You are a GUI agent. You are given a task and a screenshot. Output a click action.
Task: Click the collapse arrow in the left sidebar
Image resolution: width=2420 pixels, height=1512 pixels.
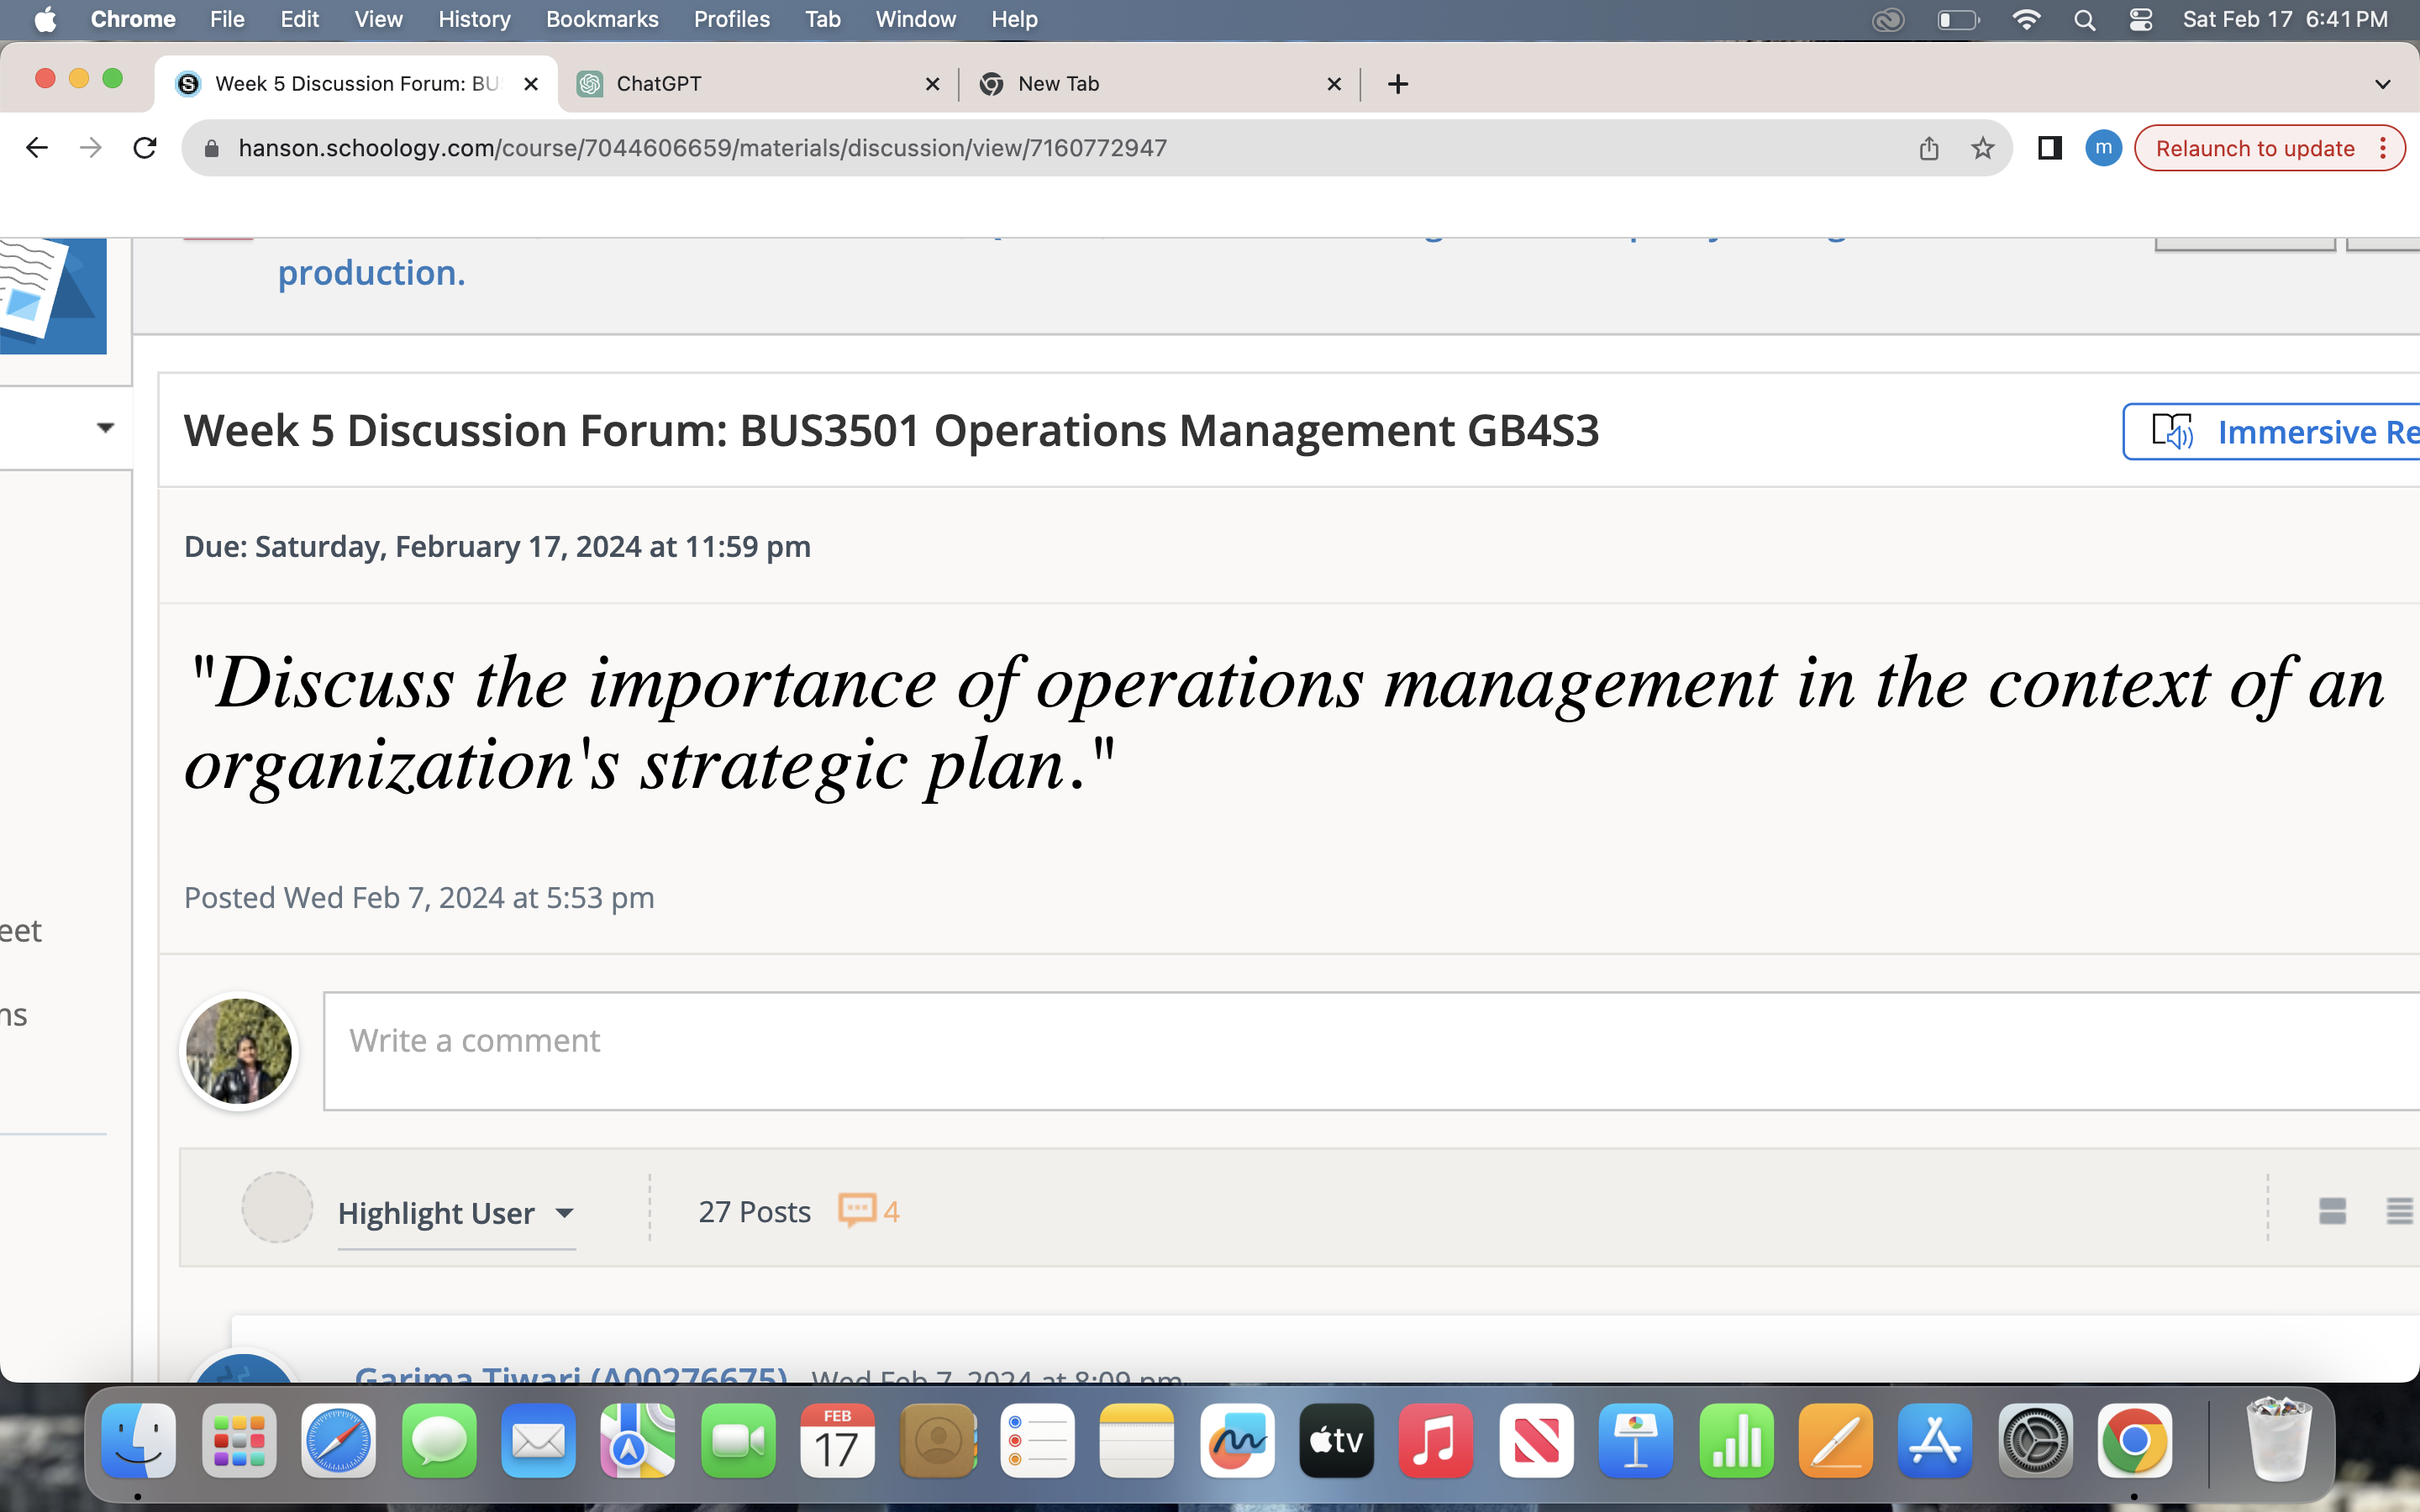[106, 427]
